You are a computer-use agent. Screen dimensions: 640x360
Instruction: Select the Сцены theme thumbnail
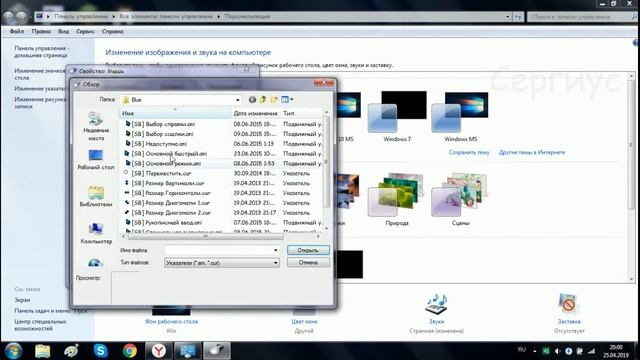460,199
